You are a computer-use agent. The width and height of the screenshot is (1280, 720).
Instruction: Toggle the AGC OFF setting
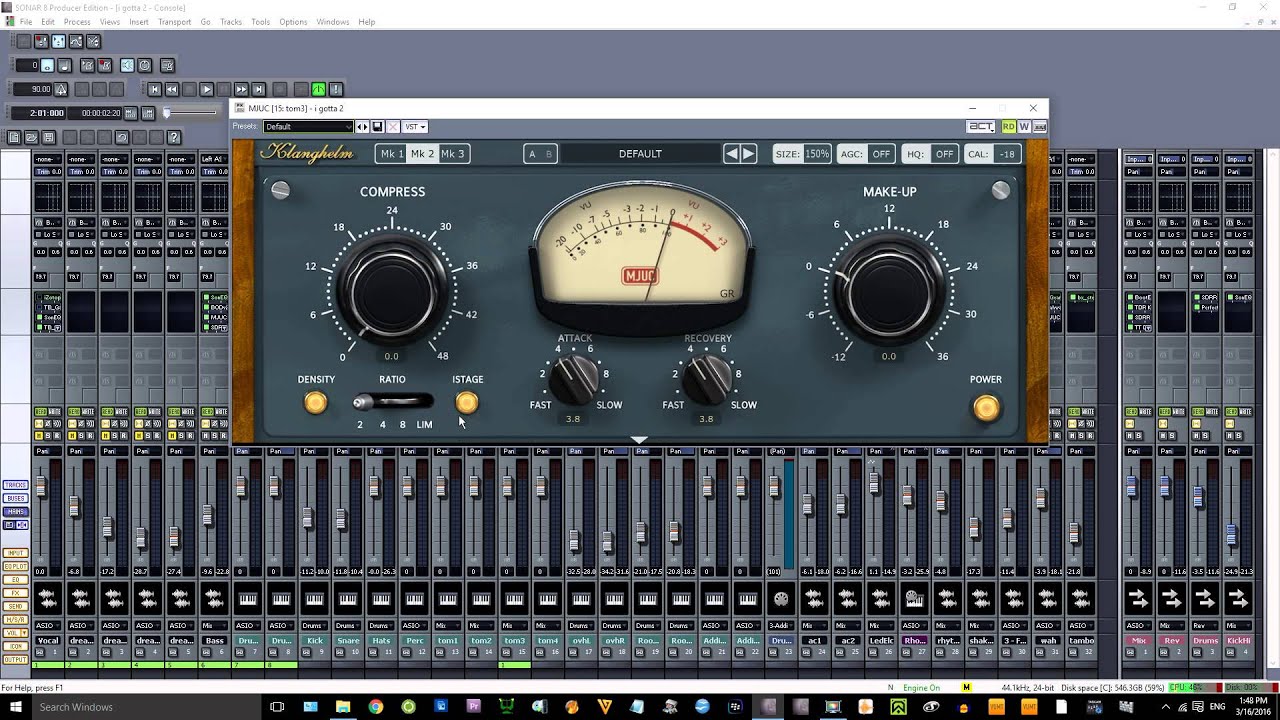tap(866, 154)
